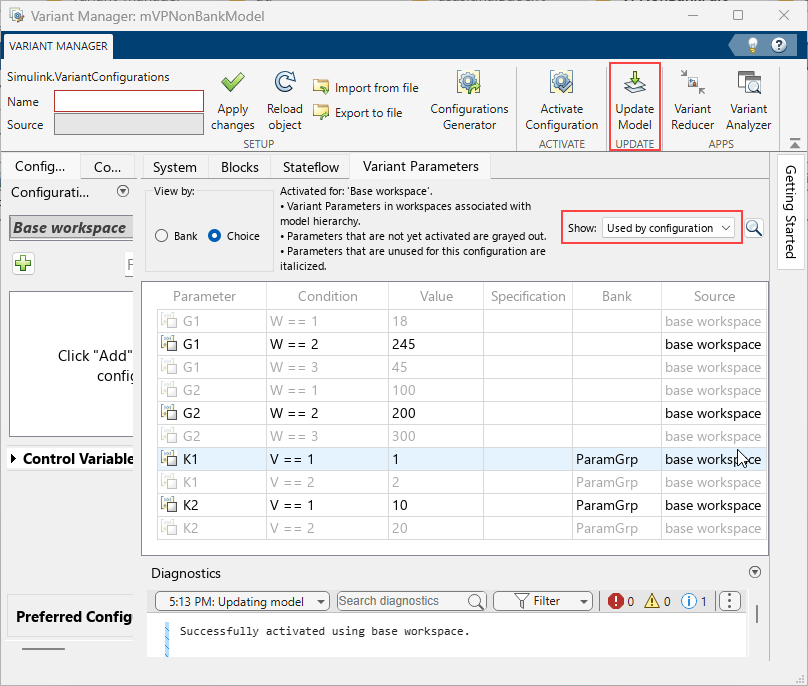Image resolution: width=808 pixels, height=686 pixels.
Task: Click Export to file
Action: point(358,112)
